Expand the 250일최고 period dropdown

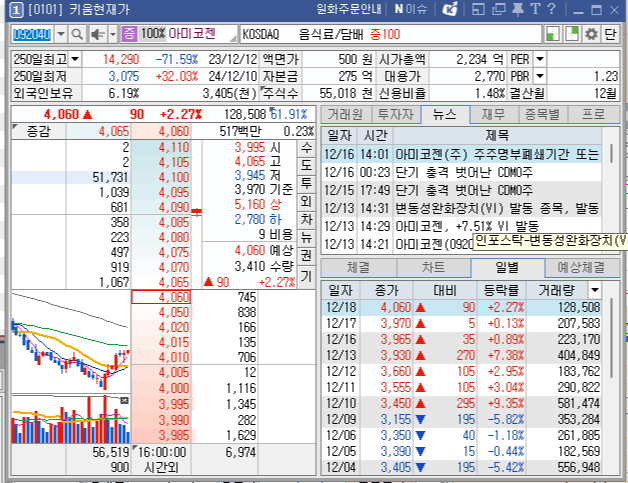(75, 60)
